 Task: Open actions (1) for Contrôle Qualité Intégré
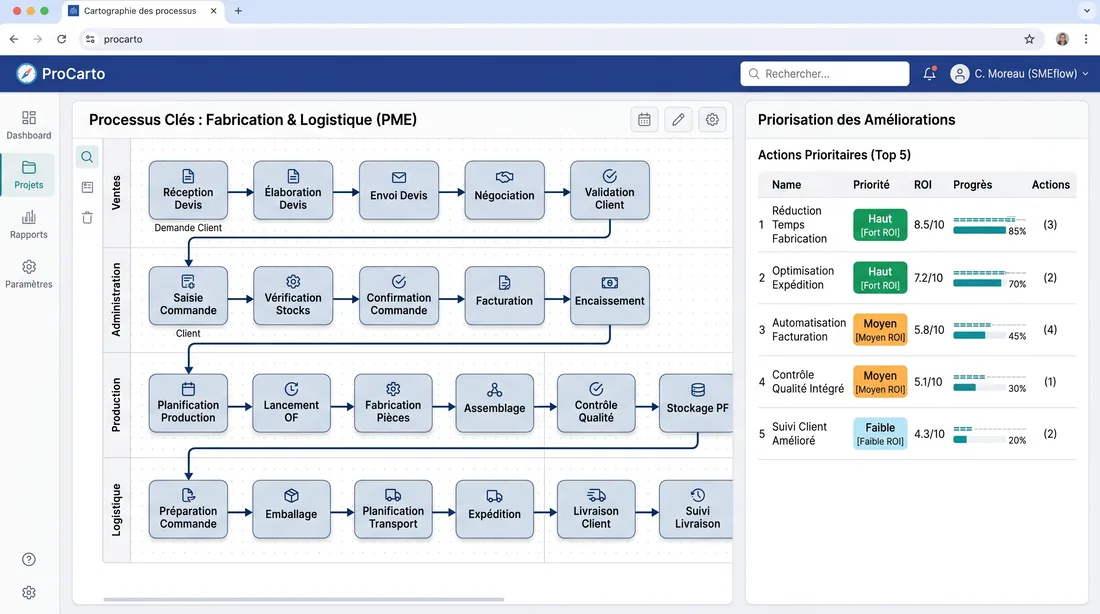1049,382
